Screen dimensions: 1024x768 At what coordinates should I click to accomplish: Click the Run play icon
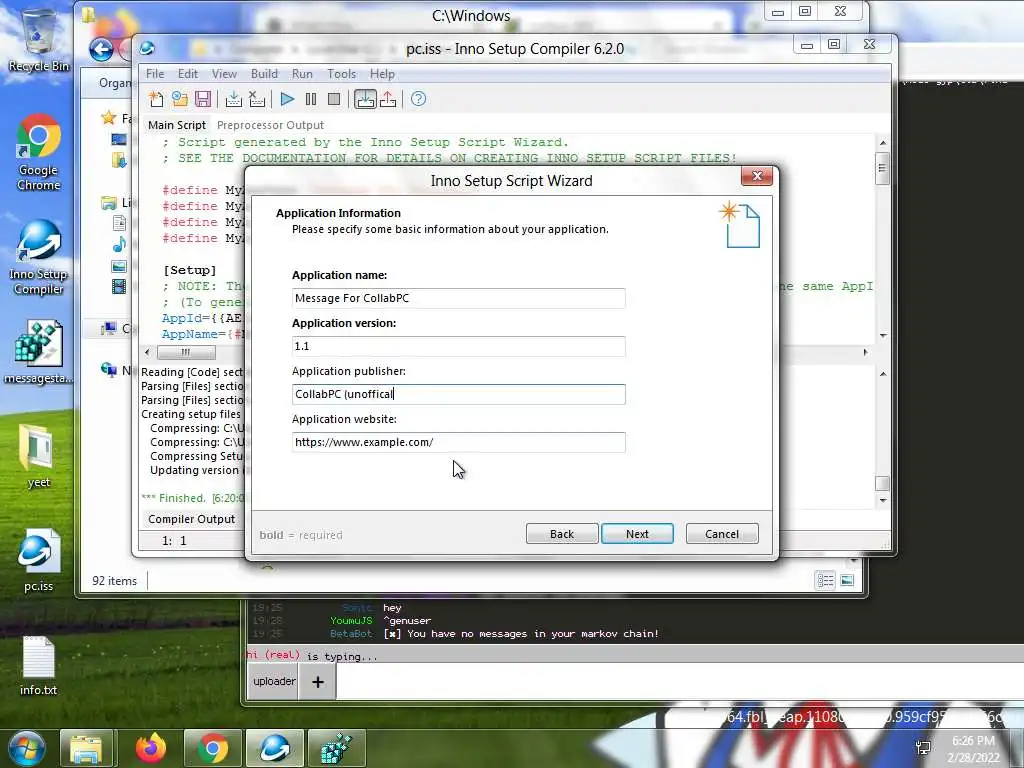[x=287, y=99]
